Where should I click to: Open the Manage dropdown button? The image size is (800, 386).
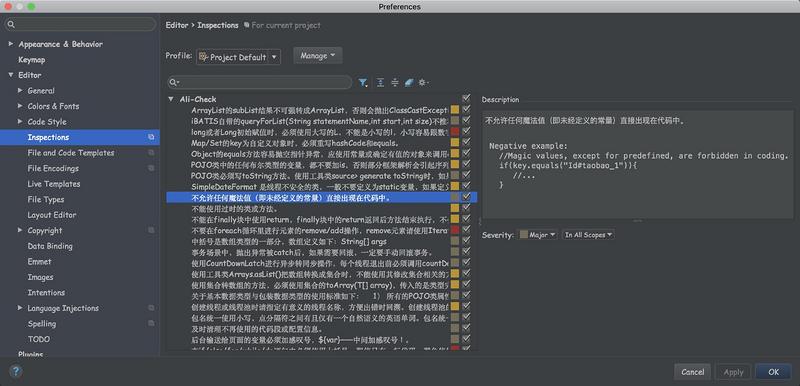click(317, 56)
